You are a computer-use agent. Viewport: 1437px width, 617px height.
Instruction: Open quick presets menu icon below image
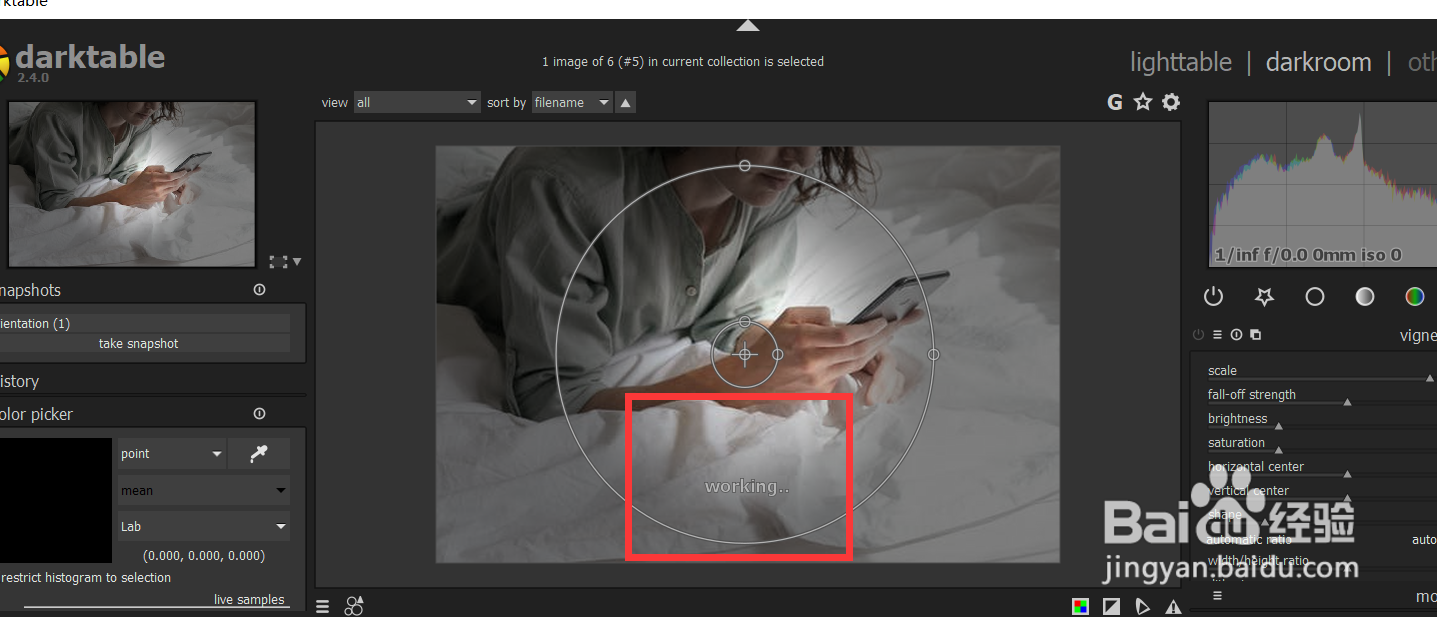coord(322,606)
